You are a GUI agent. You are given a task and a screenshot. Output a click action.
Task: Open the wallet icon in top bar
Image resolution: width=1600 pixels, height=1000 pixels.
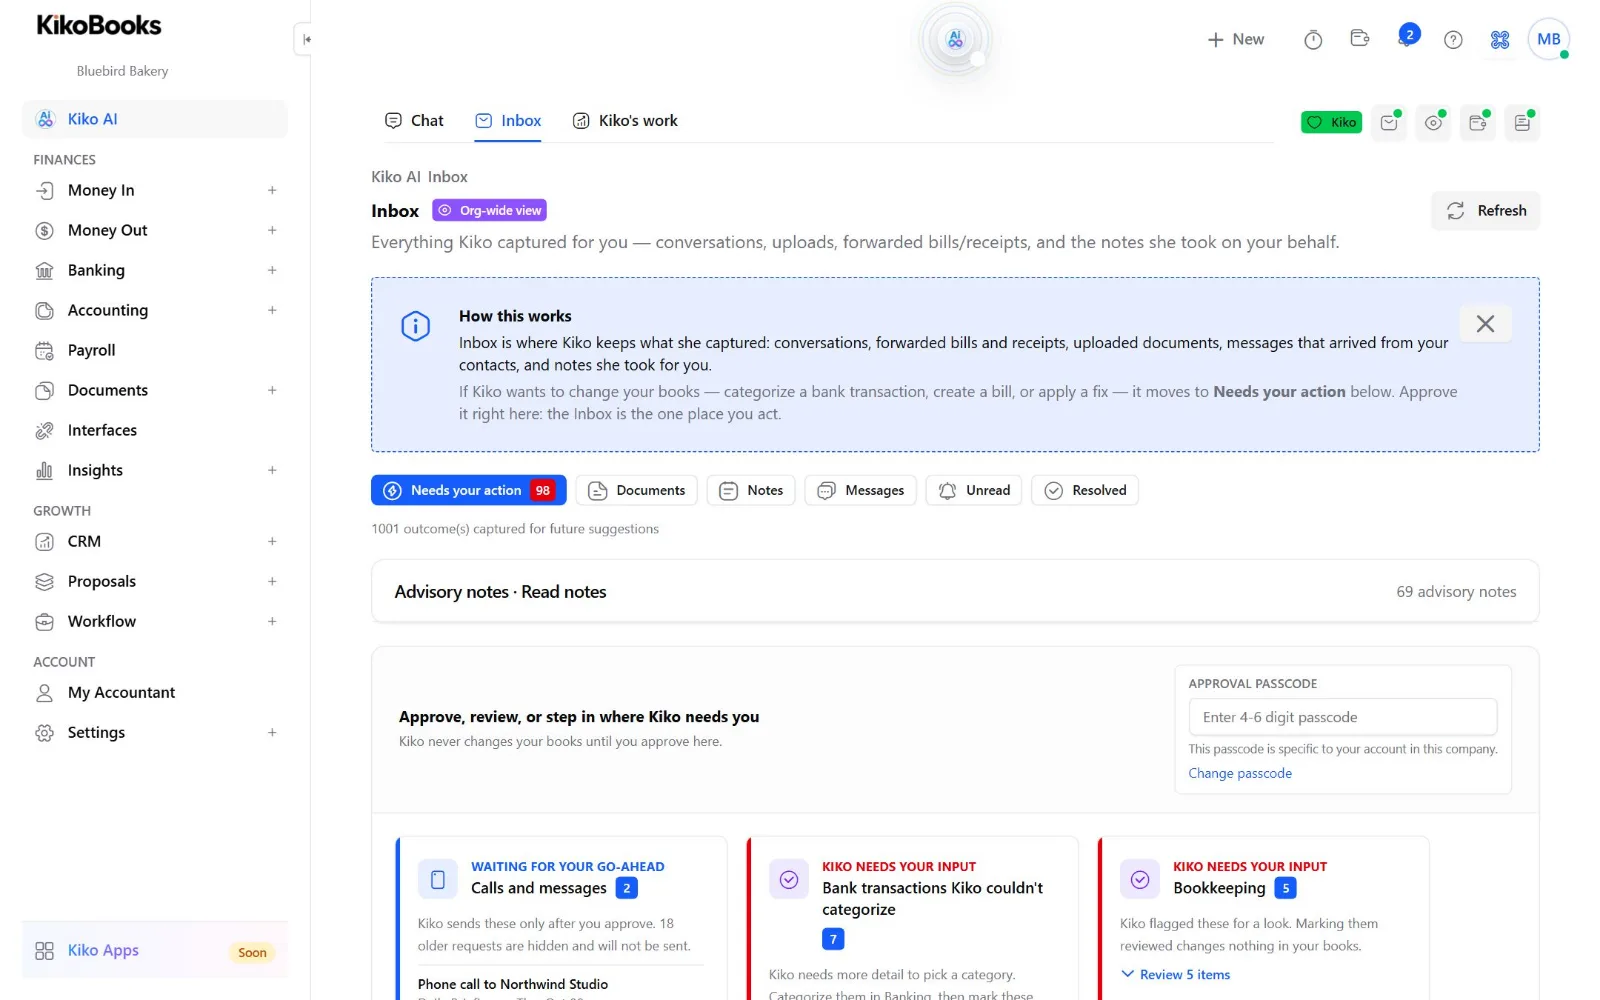coord(1359,39)
